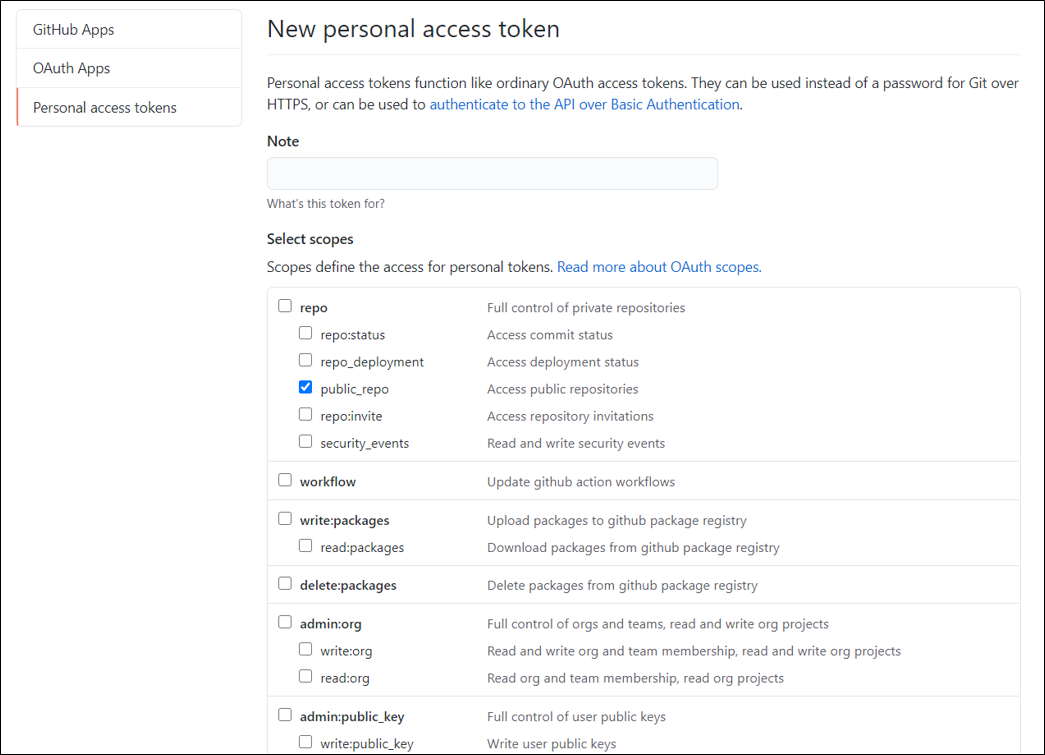Uncheck the public_repo scope
Viewport: 1045px width, 755px height.
[x=306, y=388]
